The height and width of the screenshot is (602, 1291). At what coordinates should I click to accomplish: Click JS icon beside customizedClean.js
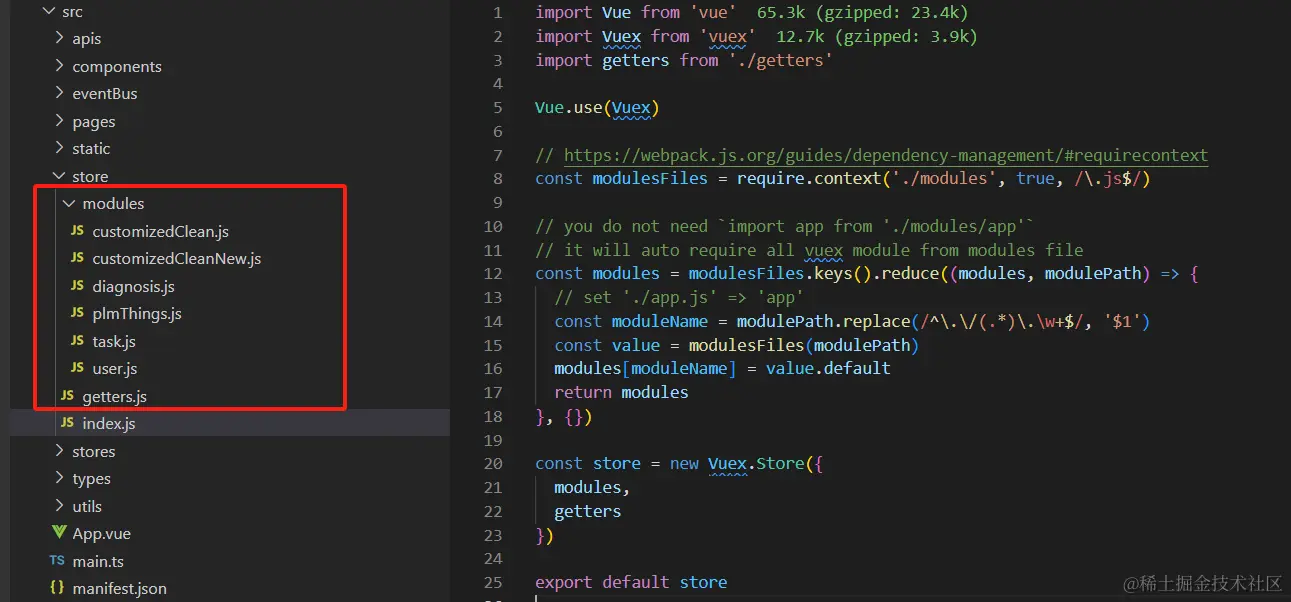tap(77, 231)
